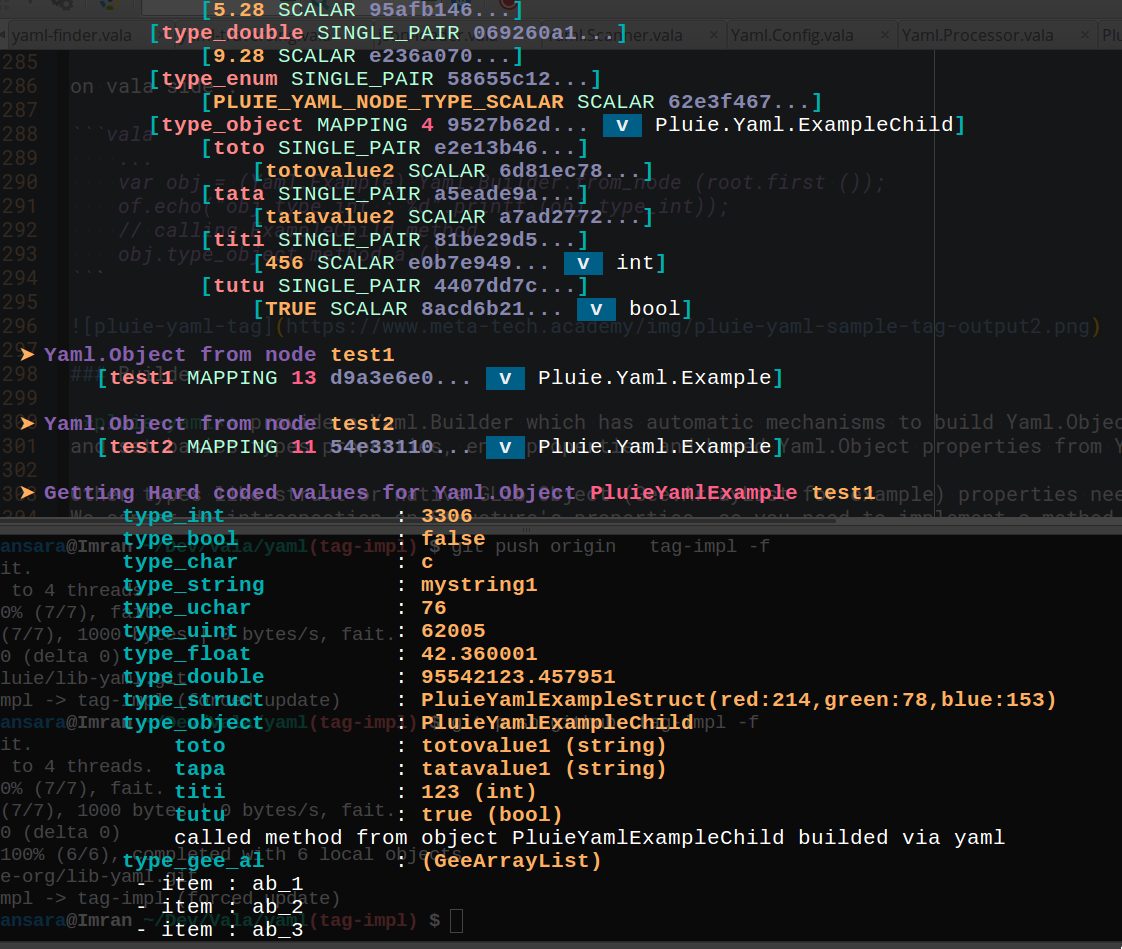Click the 'type_int' value '3306'

point(447,516)
